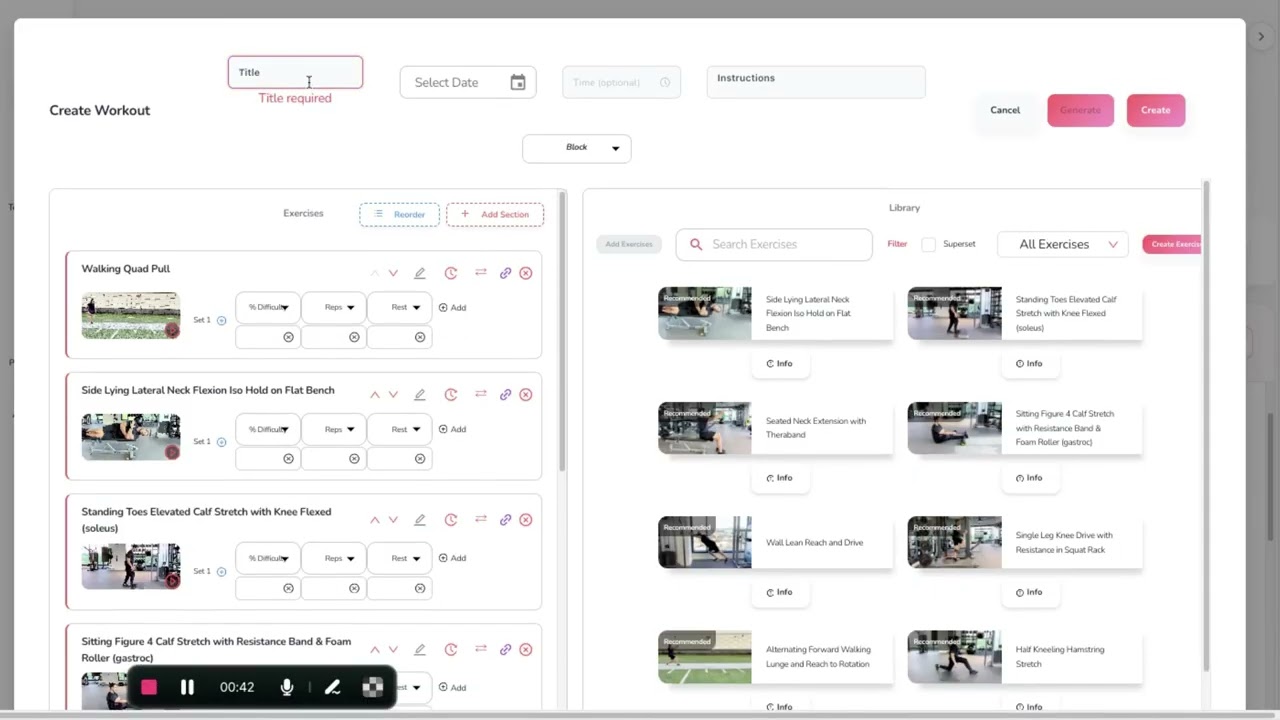Click the Create Exercise button in Library
Image resolution: width=1280 pixels, height=720 pixels.
1172,244
